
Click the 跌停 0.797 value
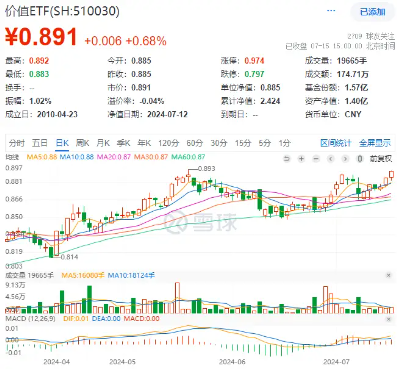[x=254, y=74]
